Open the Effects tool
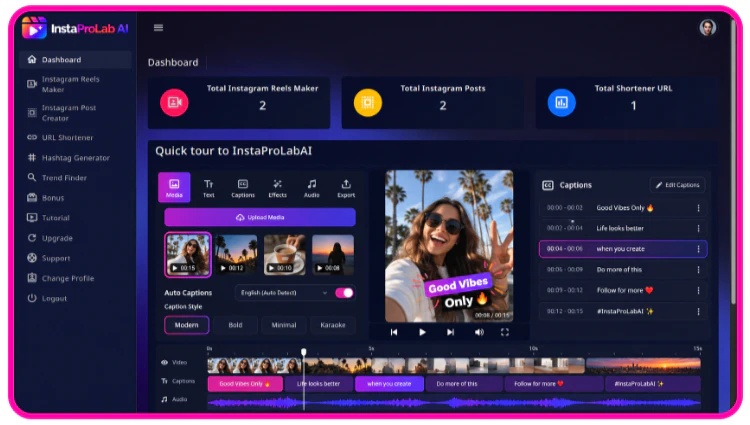Image resolution: width=750 pixels, height=425 pixels. click(277, 188)
